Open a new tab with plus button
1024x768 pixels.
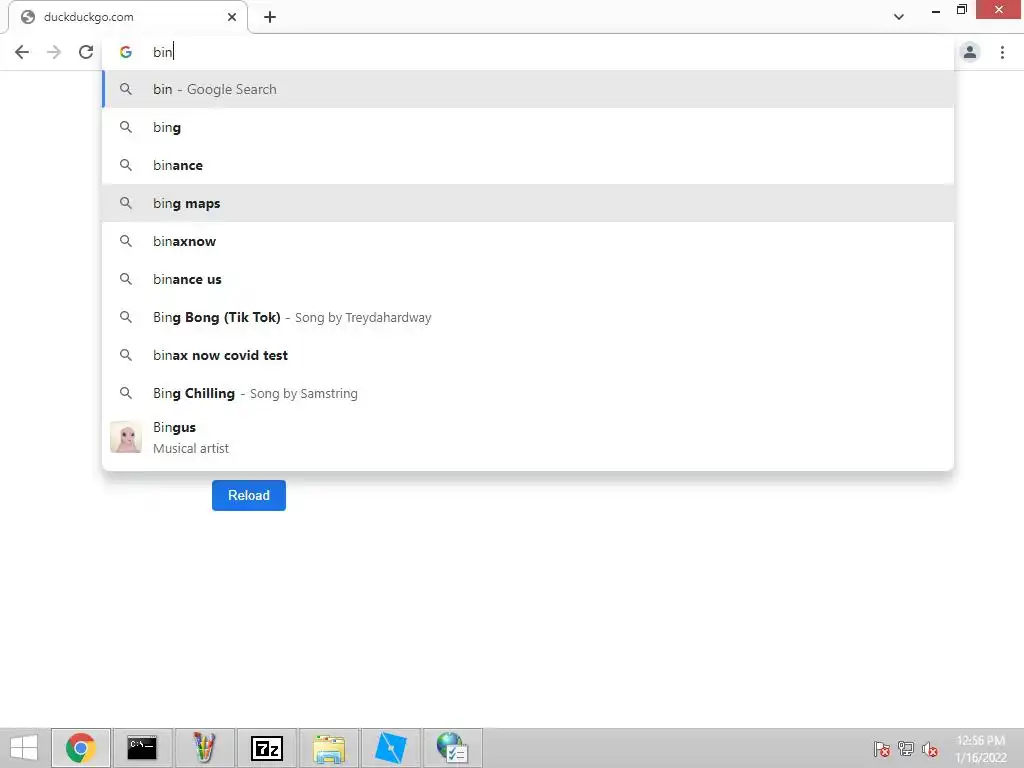tap(270, 17)
